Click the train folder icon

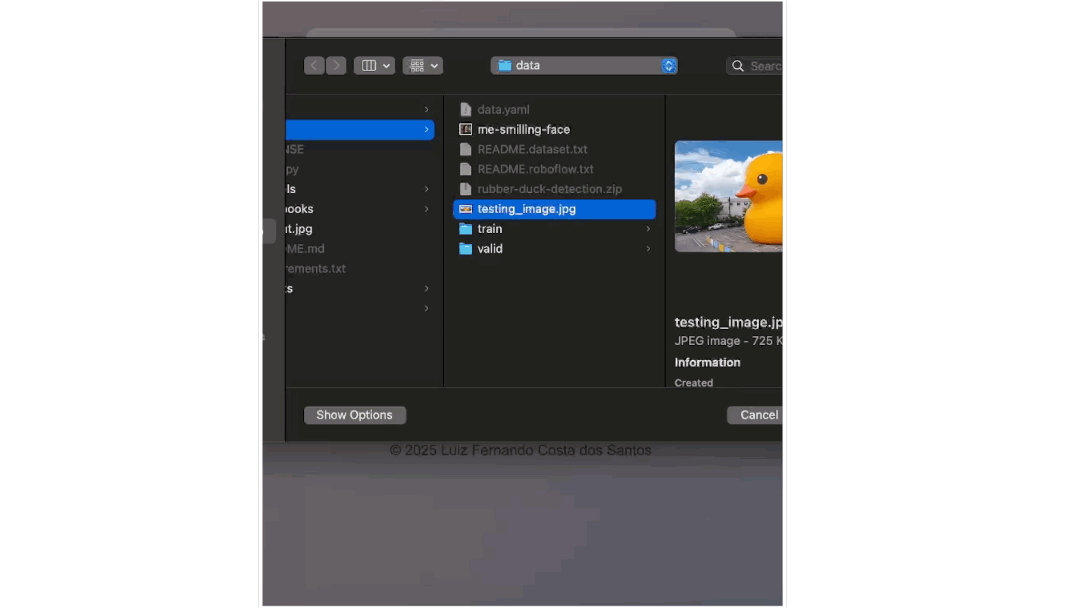click(x=465, y=229)
